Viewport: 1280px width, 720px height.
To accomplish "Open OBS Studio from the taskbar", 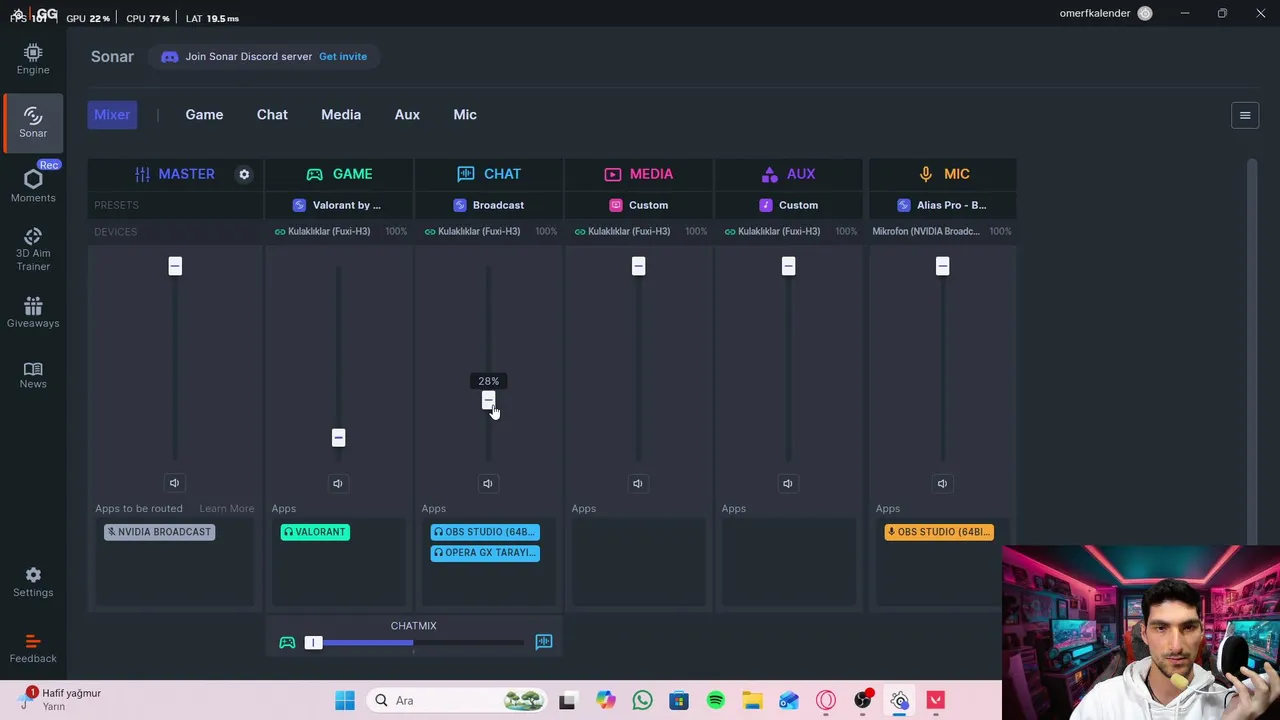I will [863, 701].
